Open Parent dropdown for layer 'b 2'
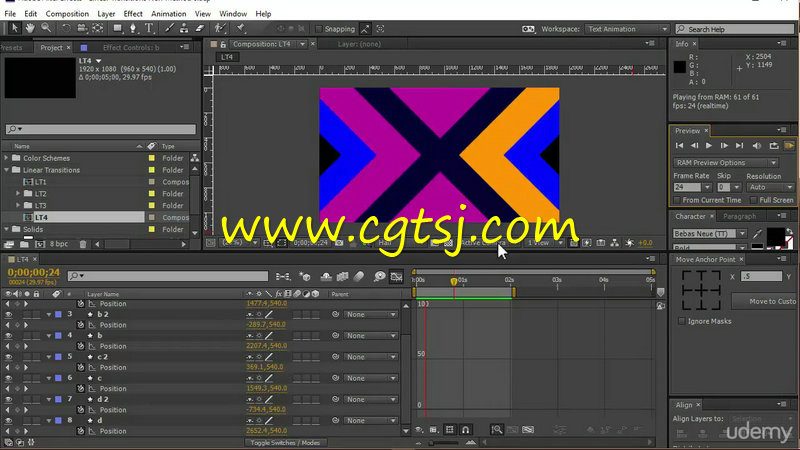The image size is (800, 450). click(370, 315)
